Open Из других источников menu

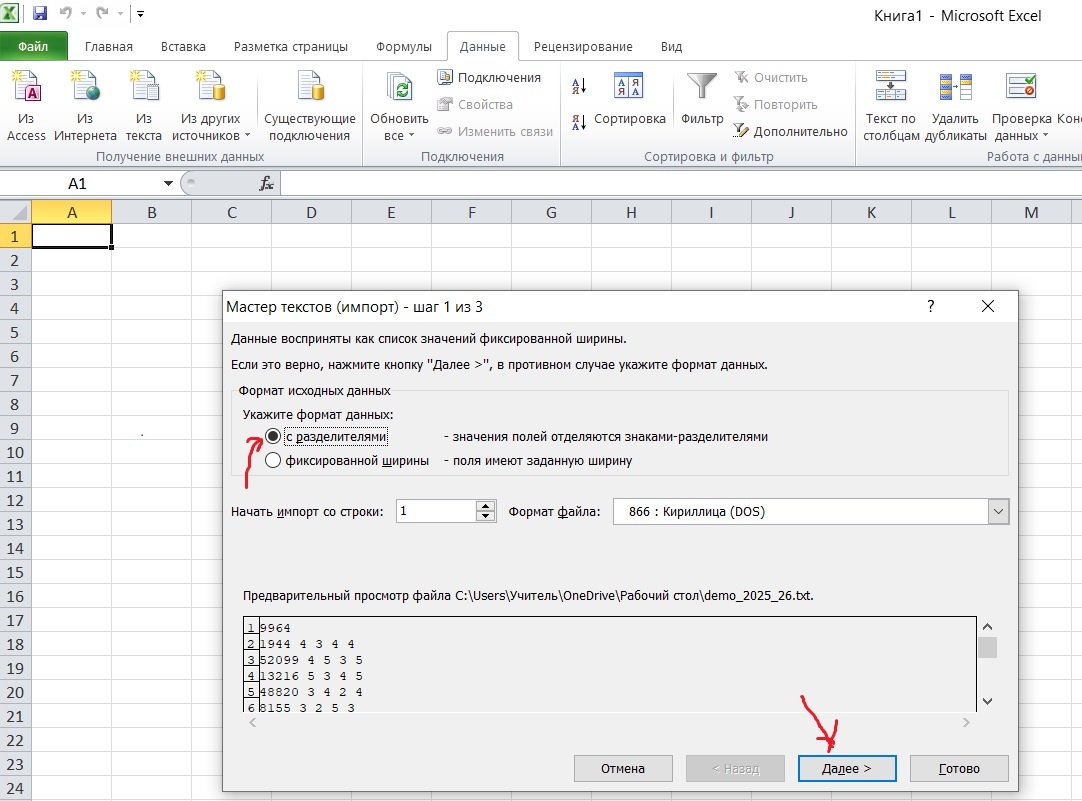210,106
